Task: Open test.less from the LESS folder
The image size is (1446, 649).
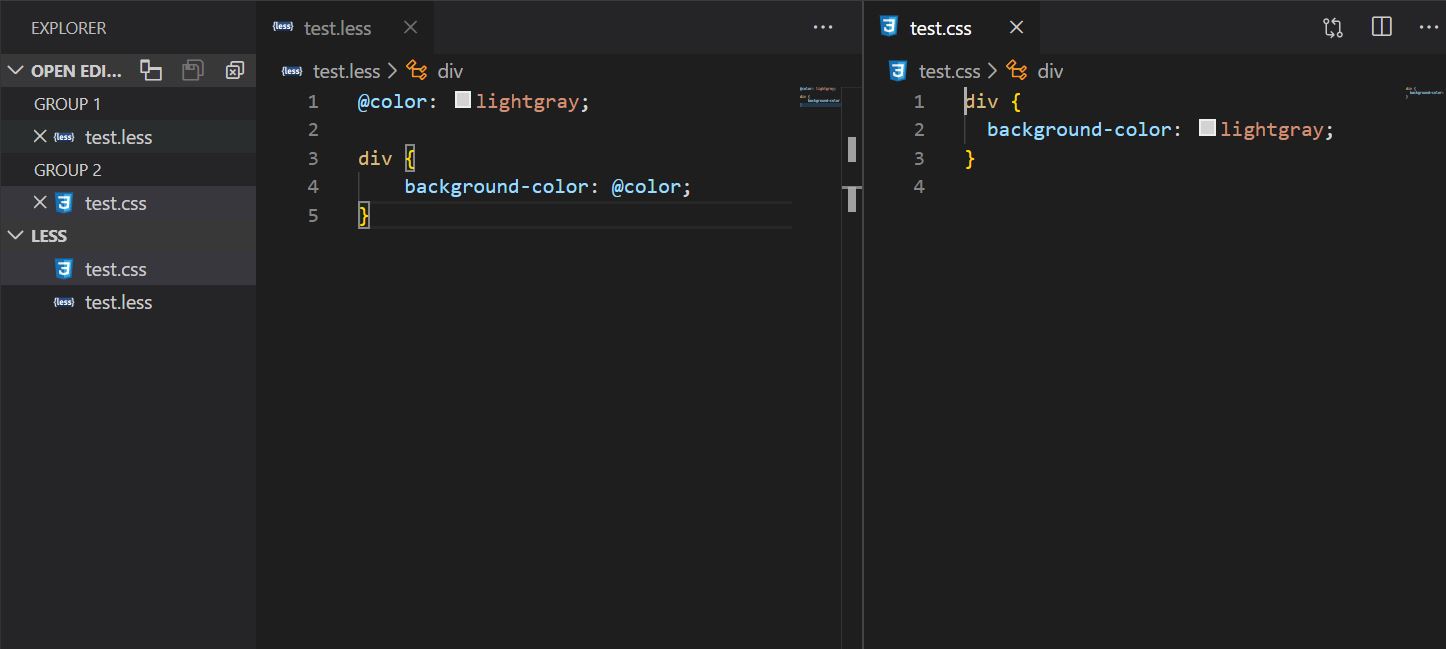Action: tap(117, 301)
